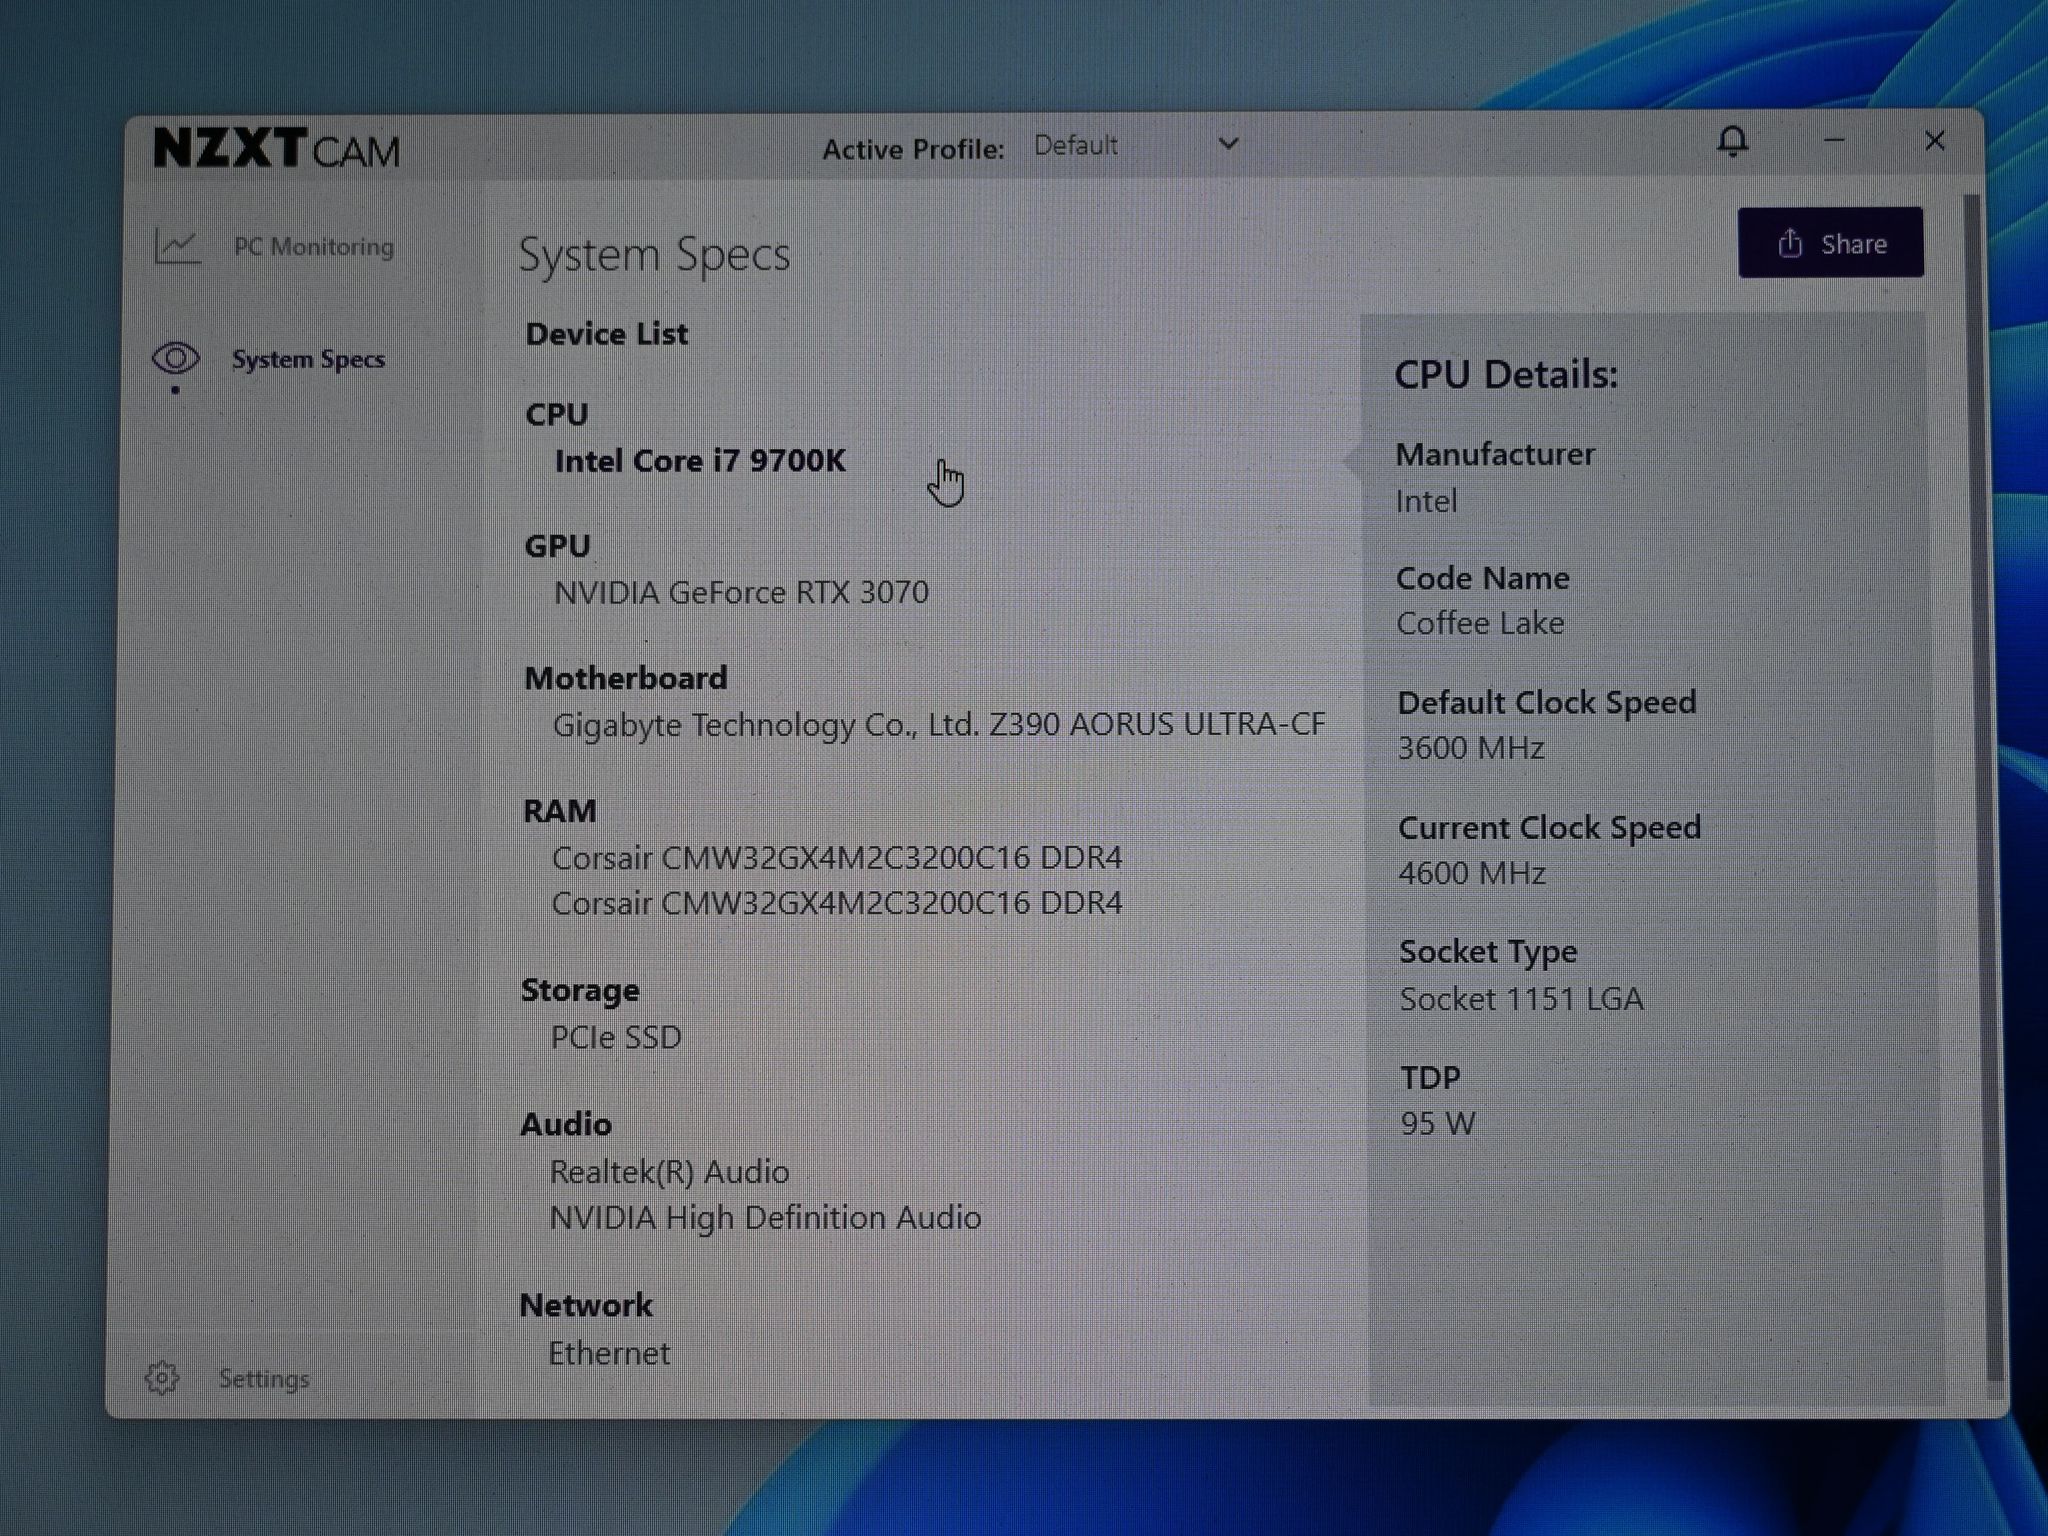The image size is (2048, 1536).
Task: Expand the Active Profile dropdown arrow
Action: (1229, 144)
